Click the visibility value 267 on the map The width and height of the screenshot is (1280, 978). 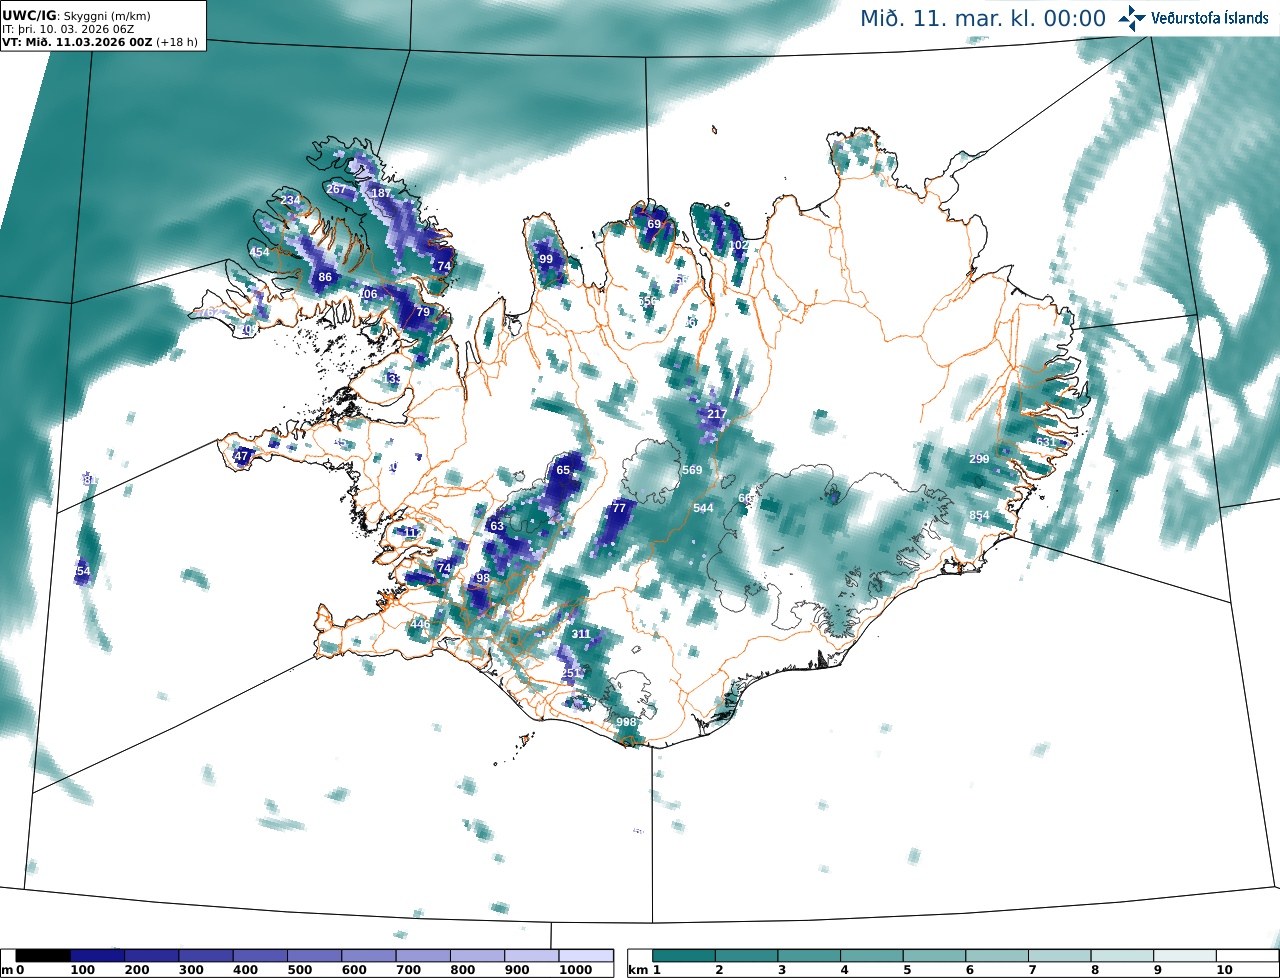click(336, 189)
